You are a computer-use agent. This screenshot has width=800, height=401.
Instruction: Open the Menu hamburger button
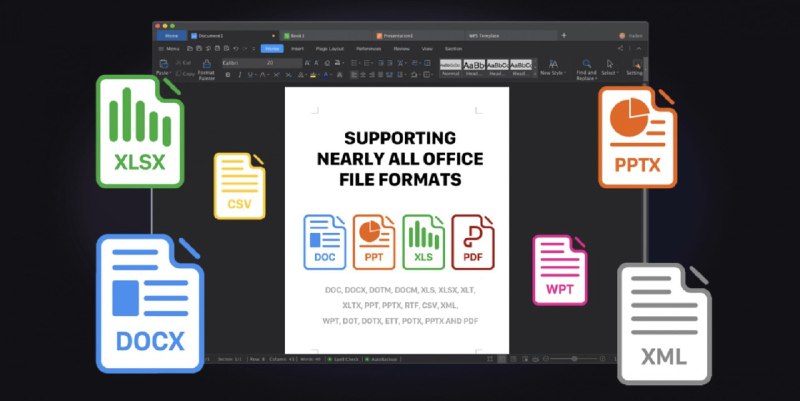169,48
